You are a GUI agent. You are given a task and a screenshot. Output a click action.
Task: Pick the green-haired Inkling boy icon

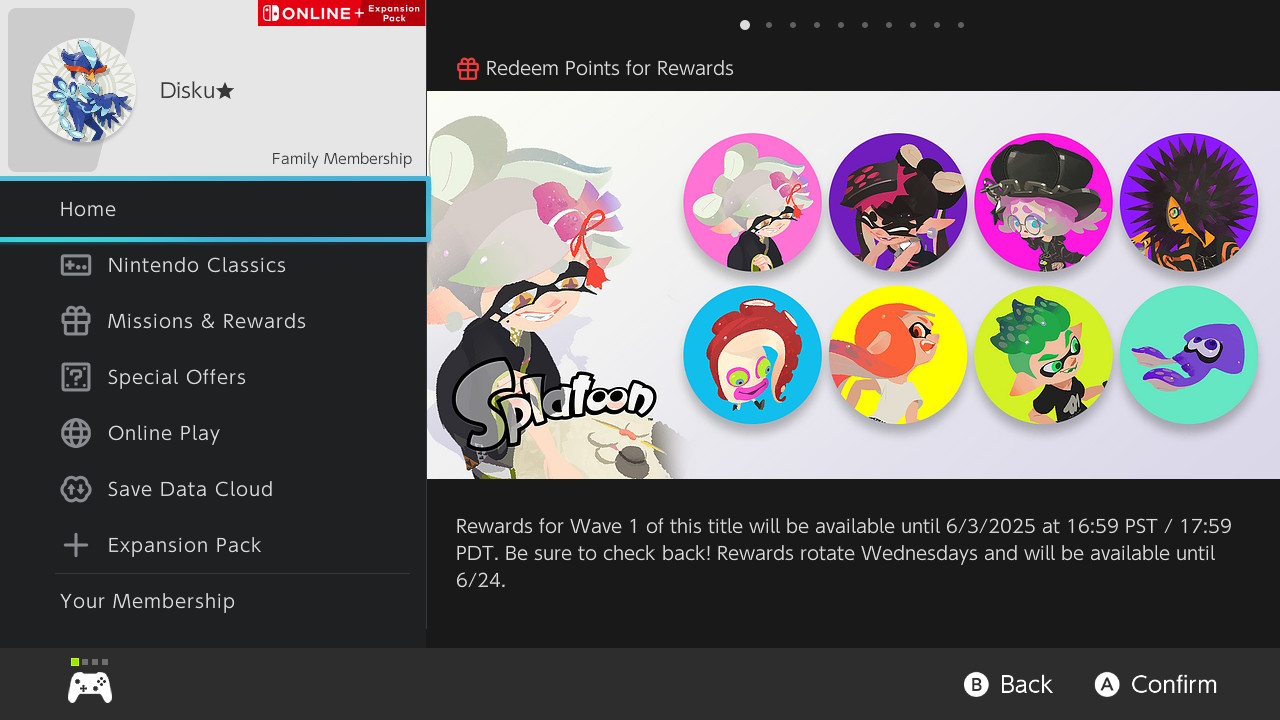pyautogui.click(x=1043, y=355)
